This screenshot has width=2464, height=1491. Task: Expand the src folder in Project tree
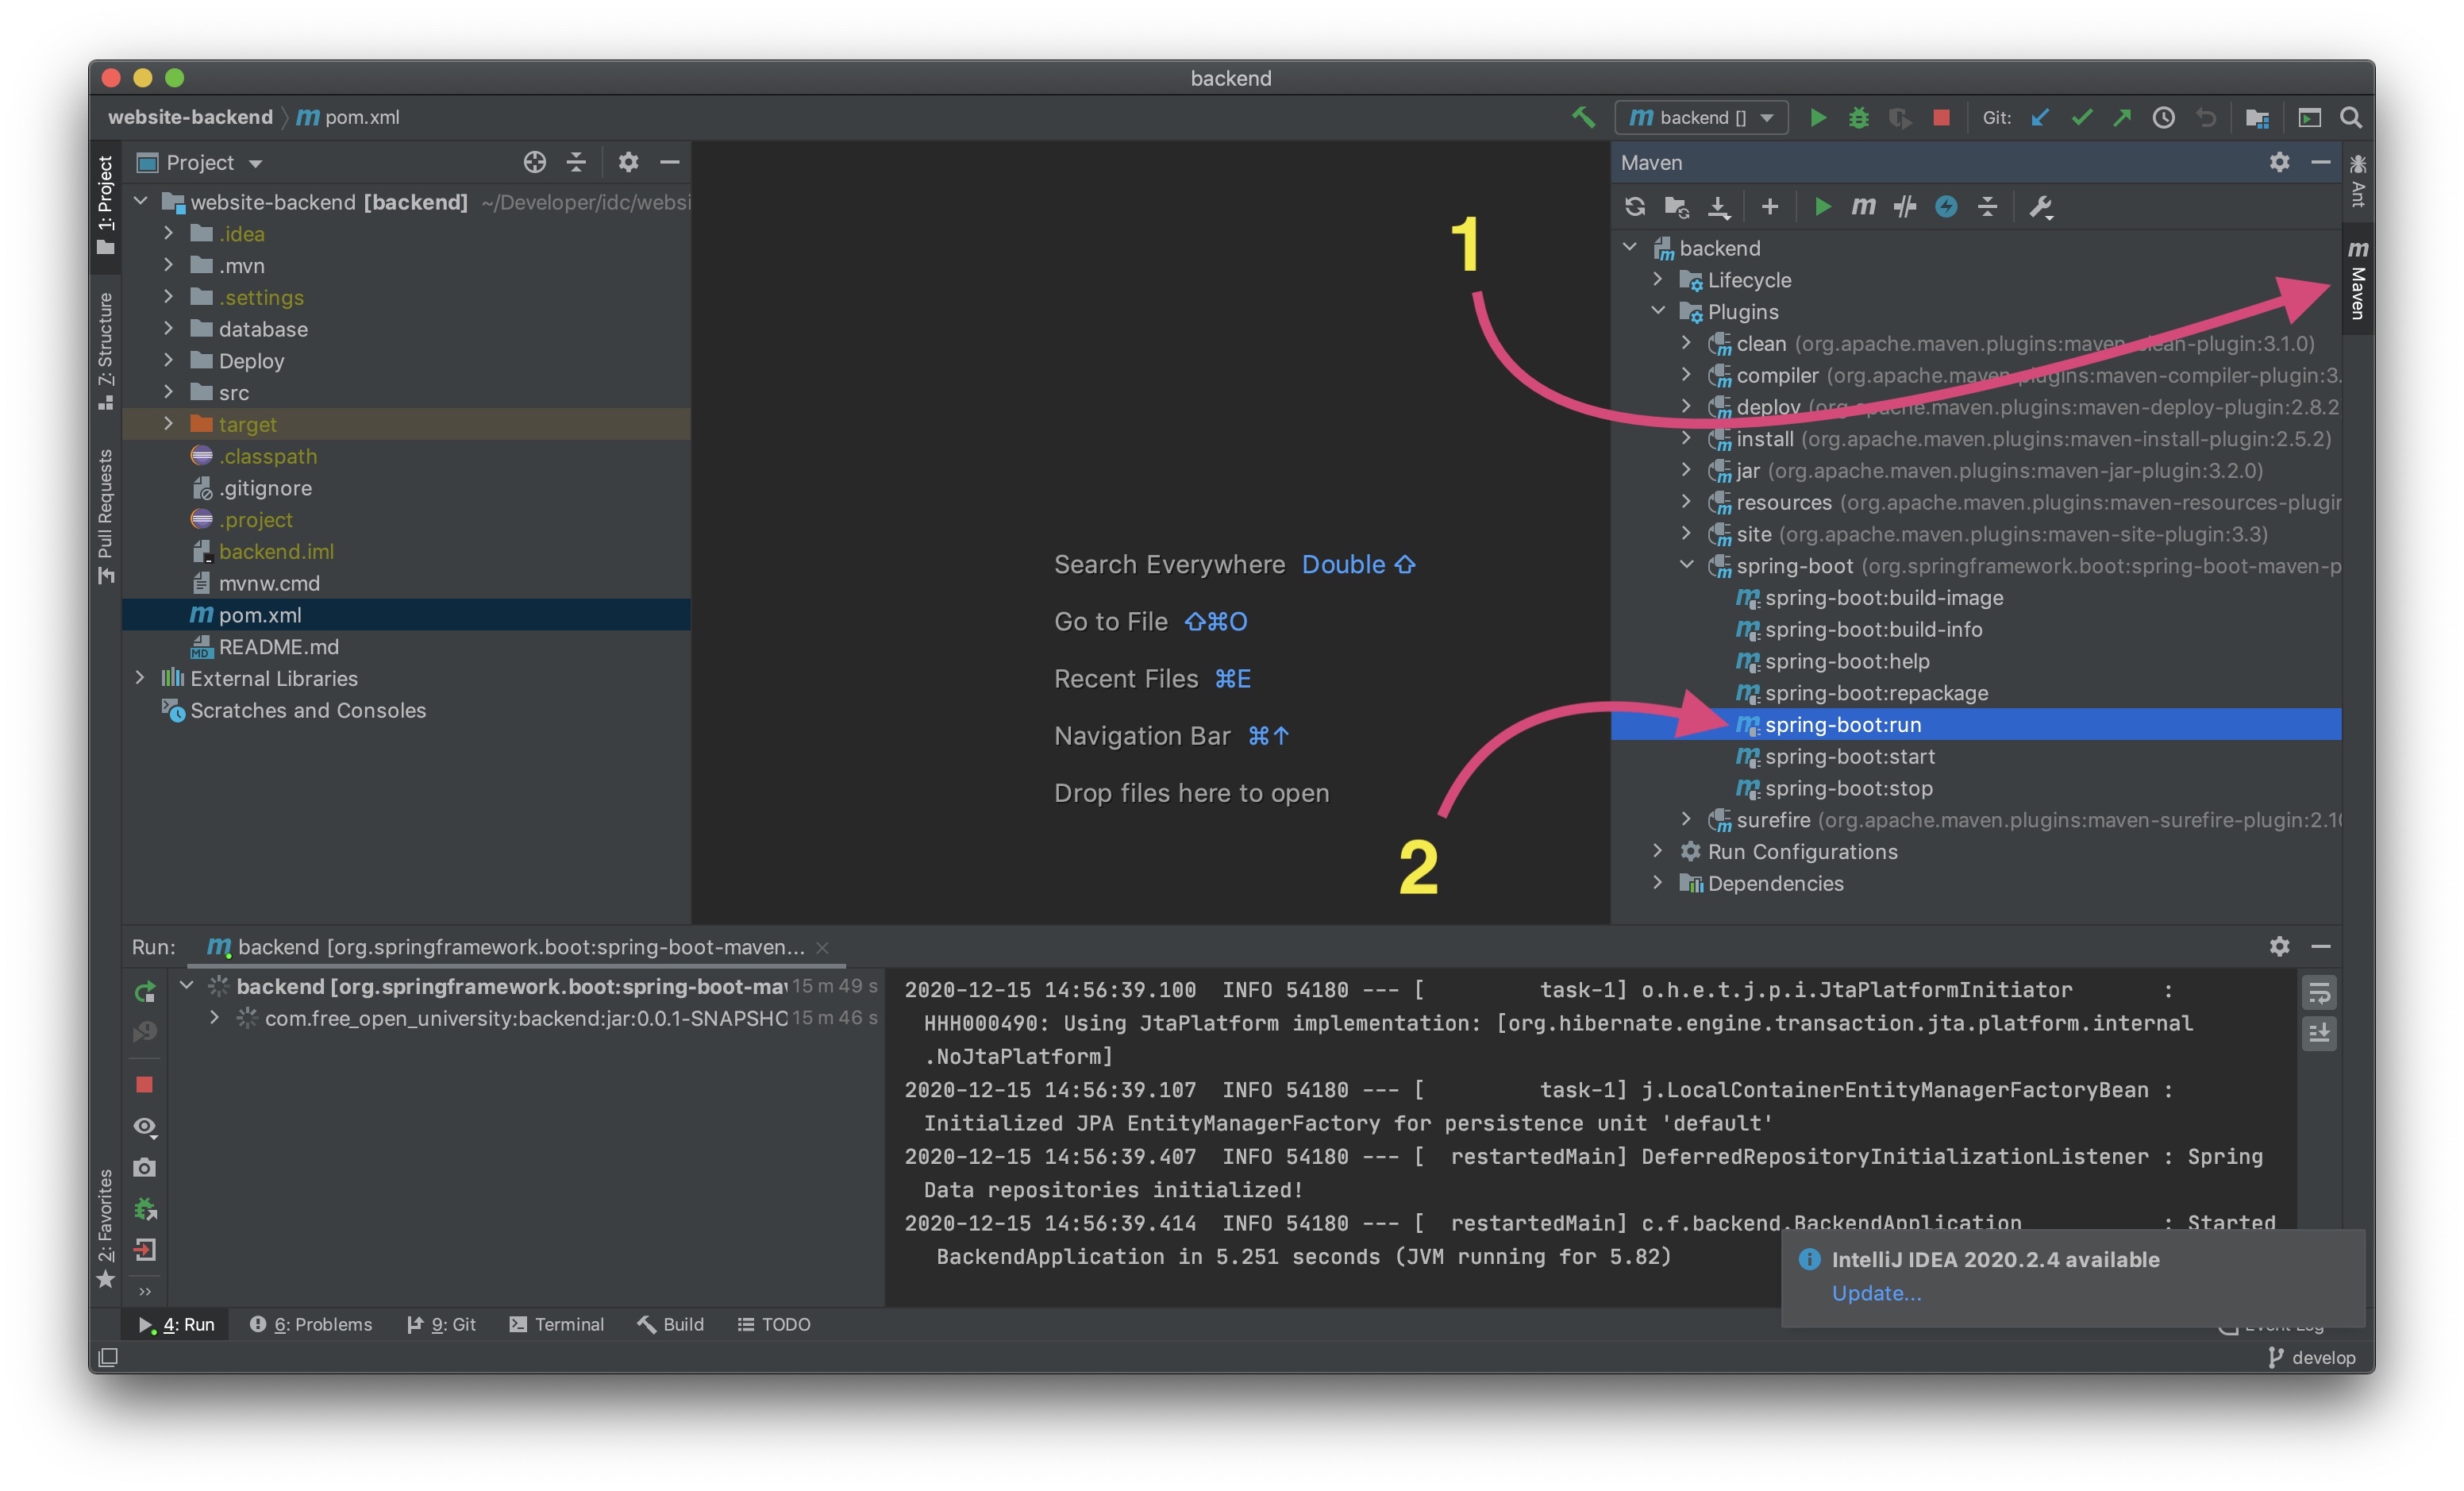click(168, 392)
